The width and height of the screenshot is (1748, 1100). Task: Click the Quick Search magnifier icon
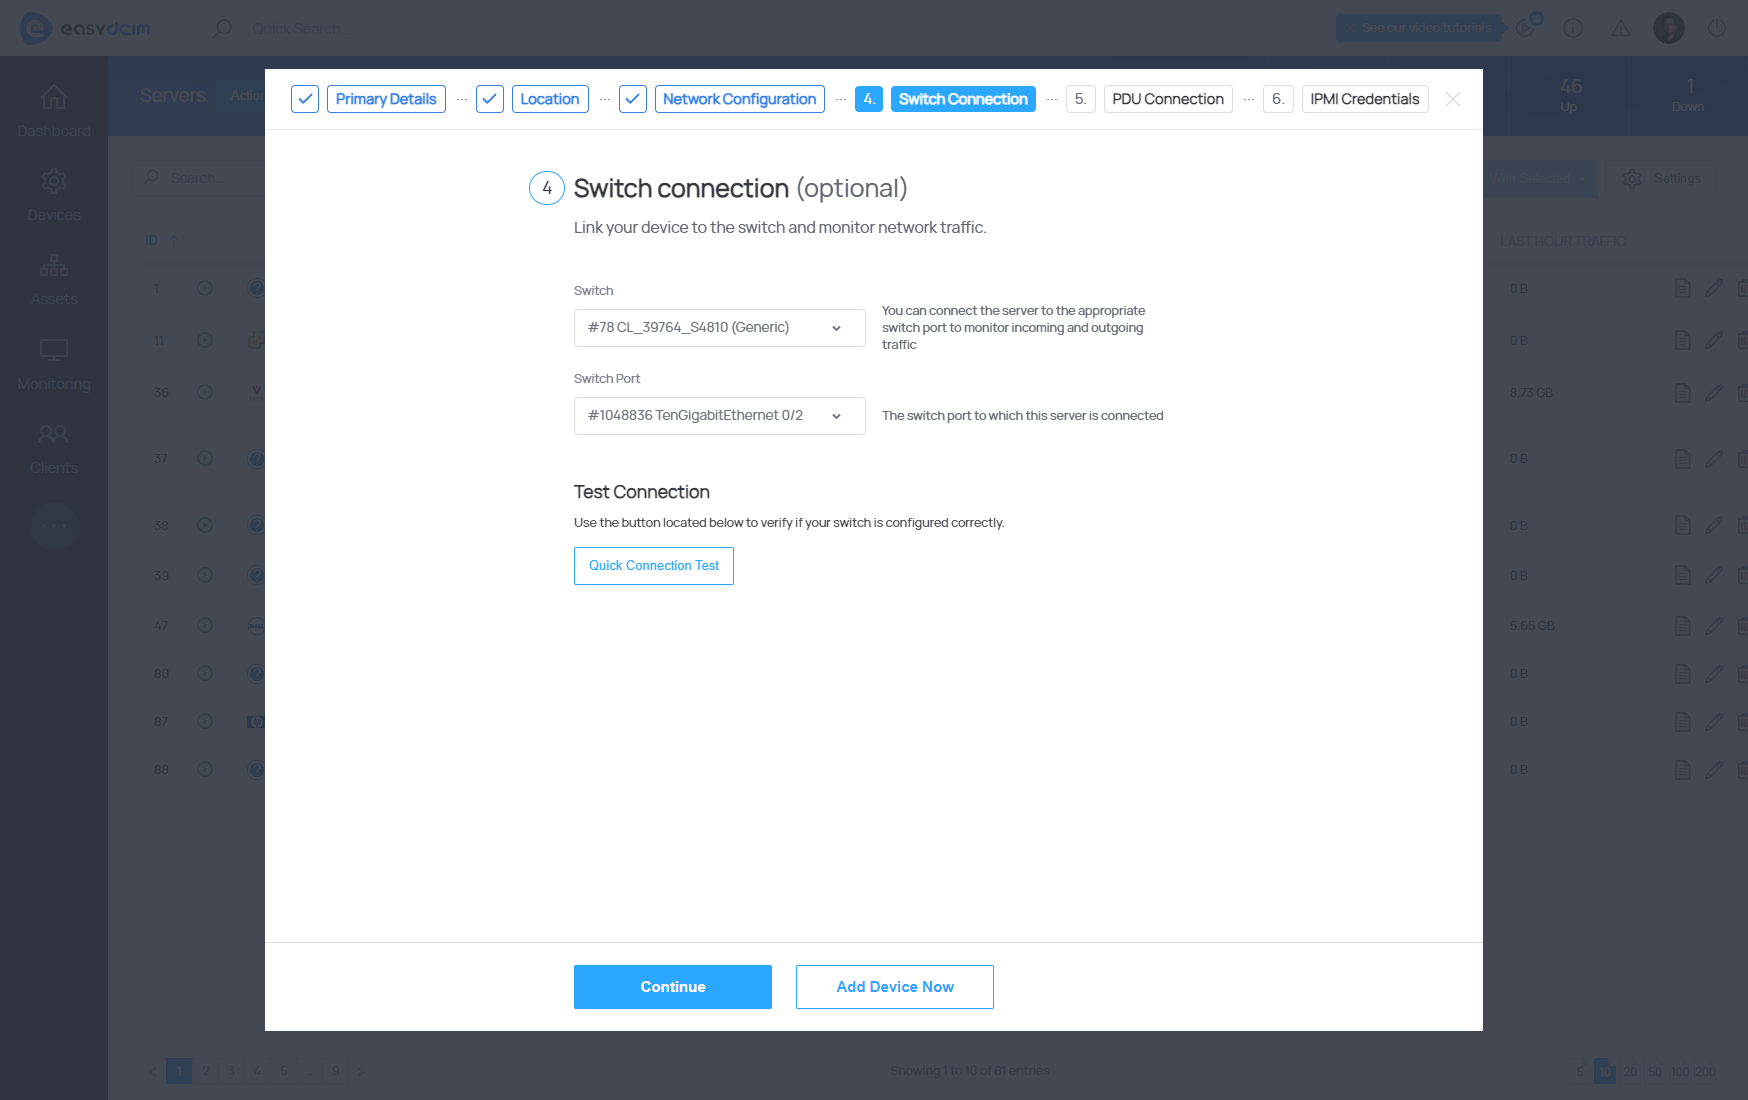[x=222, y=28]
